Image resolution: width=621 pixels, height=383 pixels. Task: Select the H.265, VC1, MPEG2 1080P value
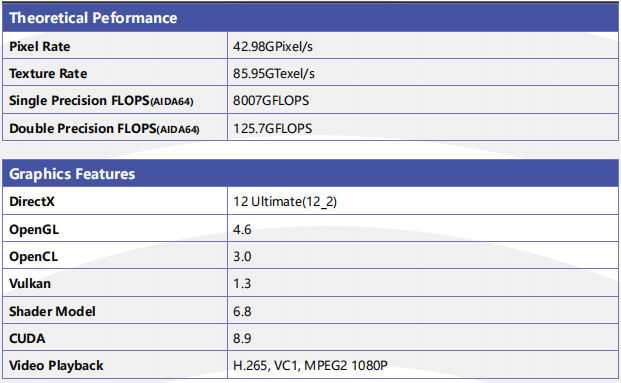(x=310, y=365)
